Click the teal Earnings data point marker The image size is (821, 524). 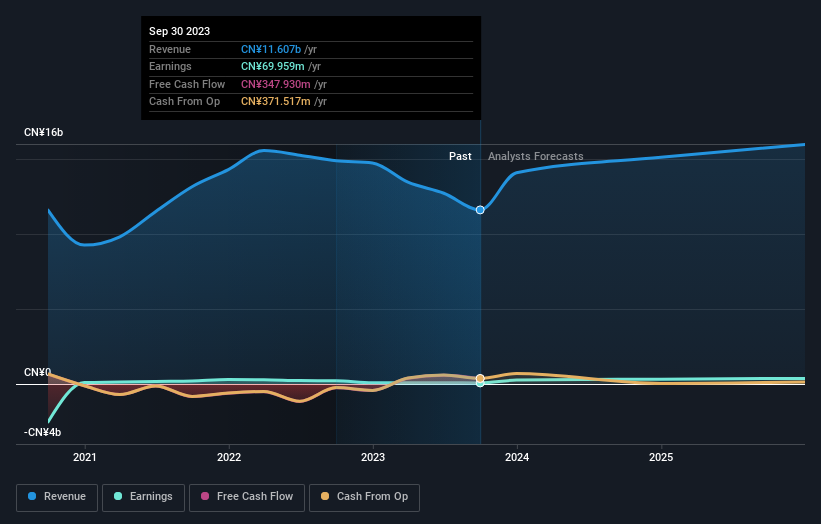click(480, 384)
